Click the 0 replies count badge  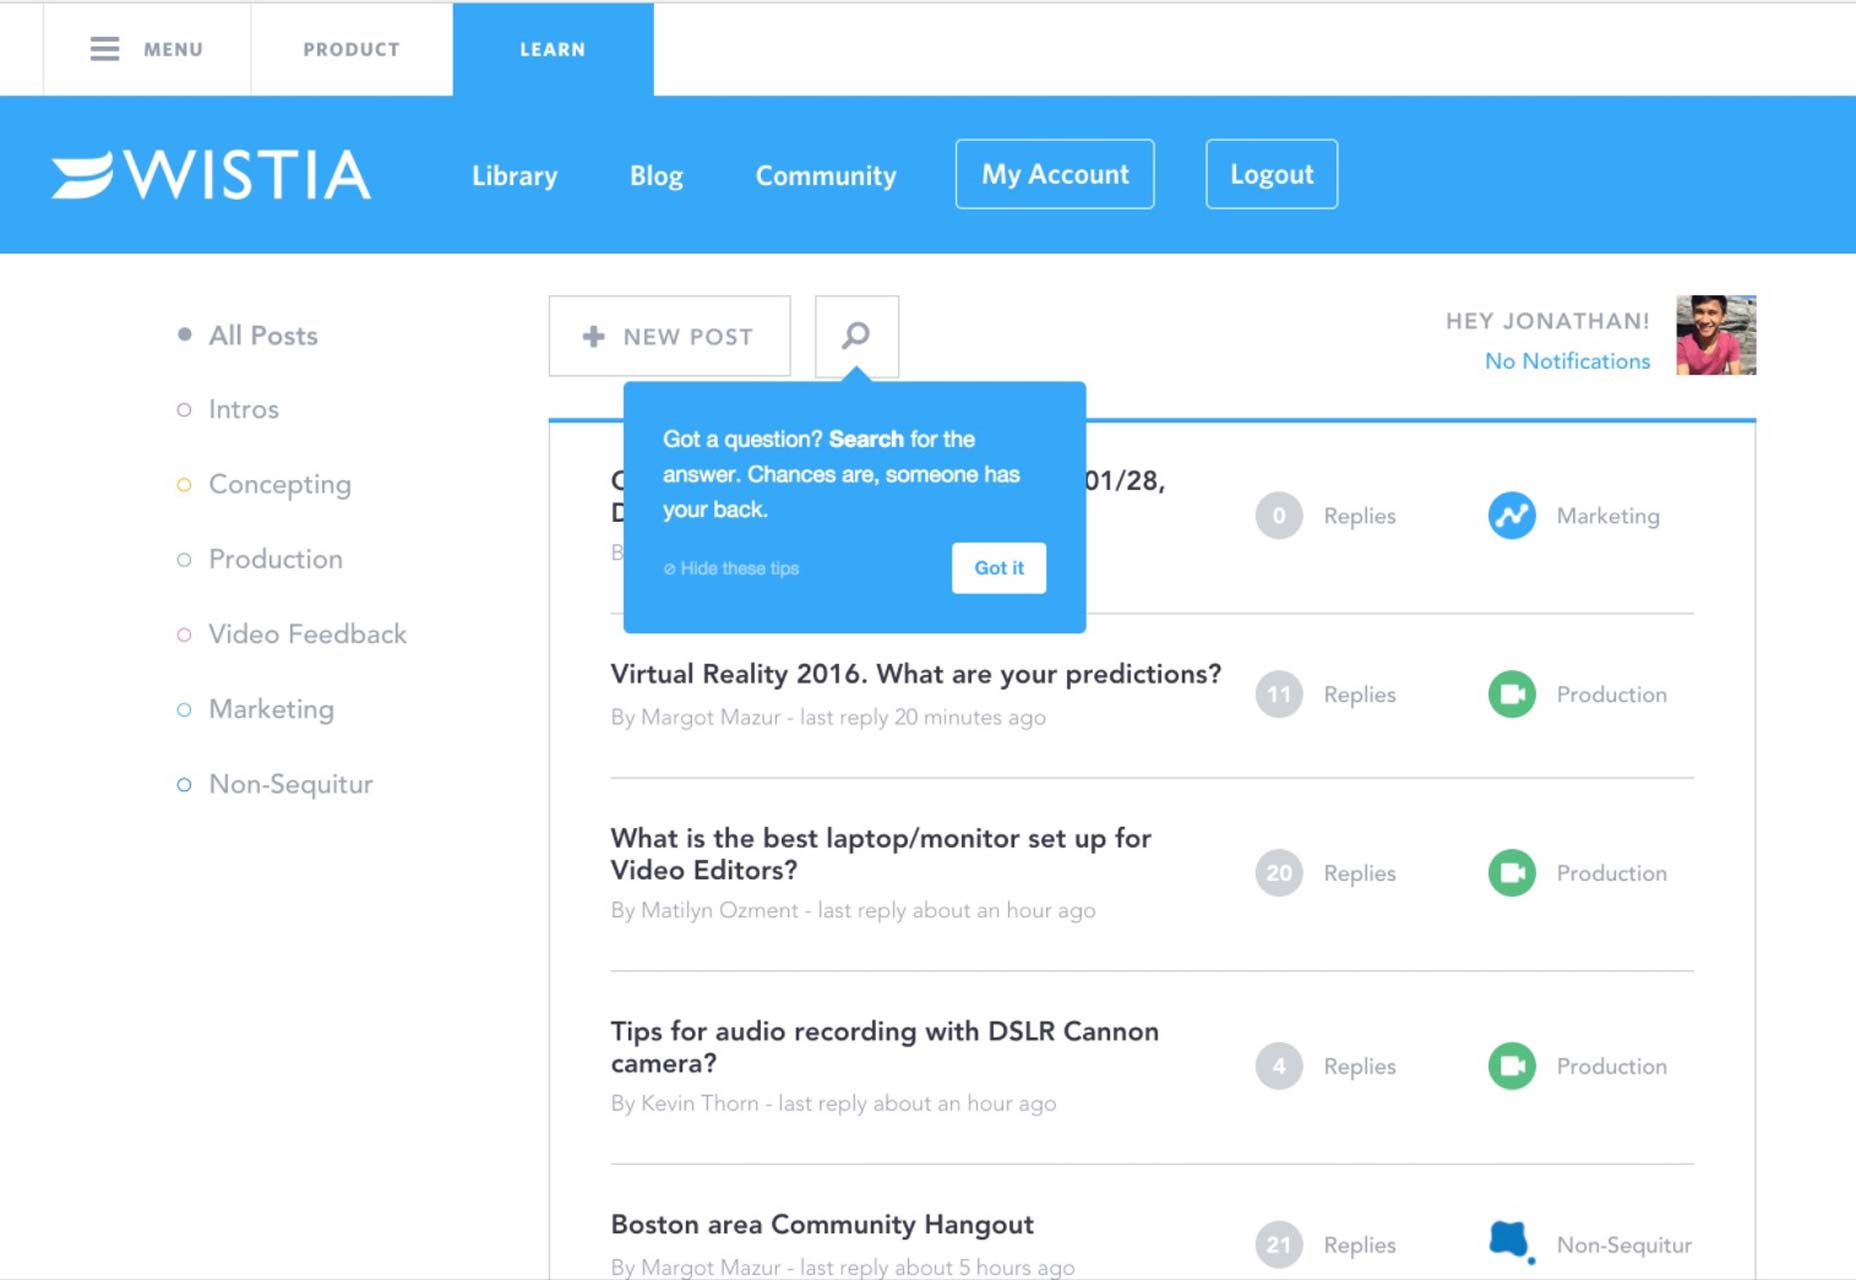1279,516
